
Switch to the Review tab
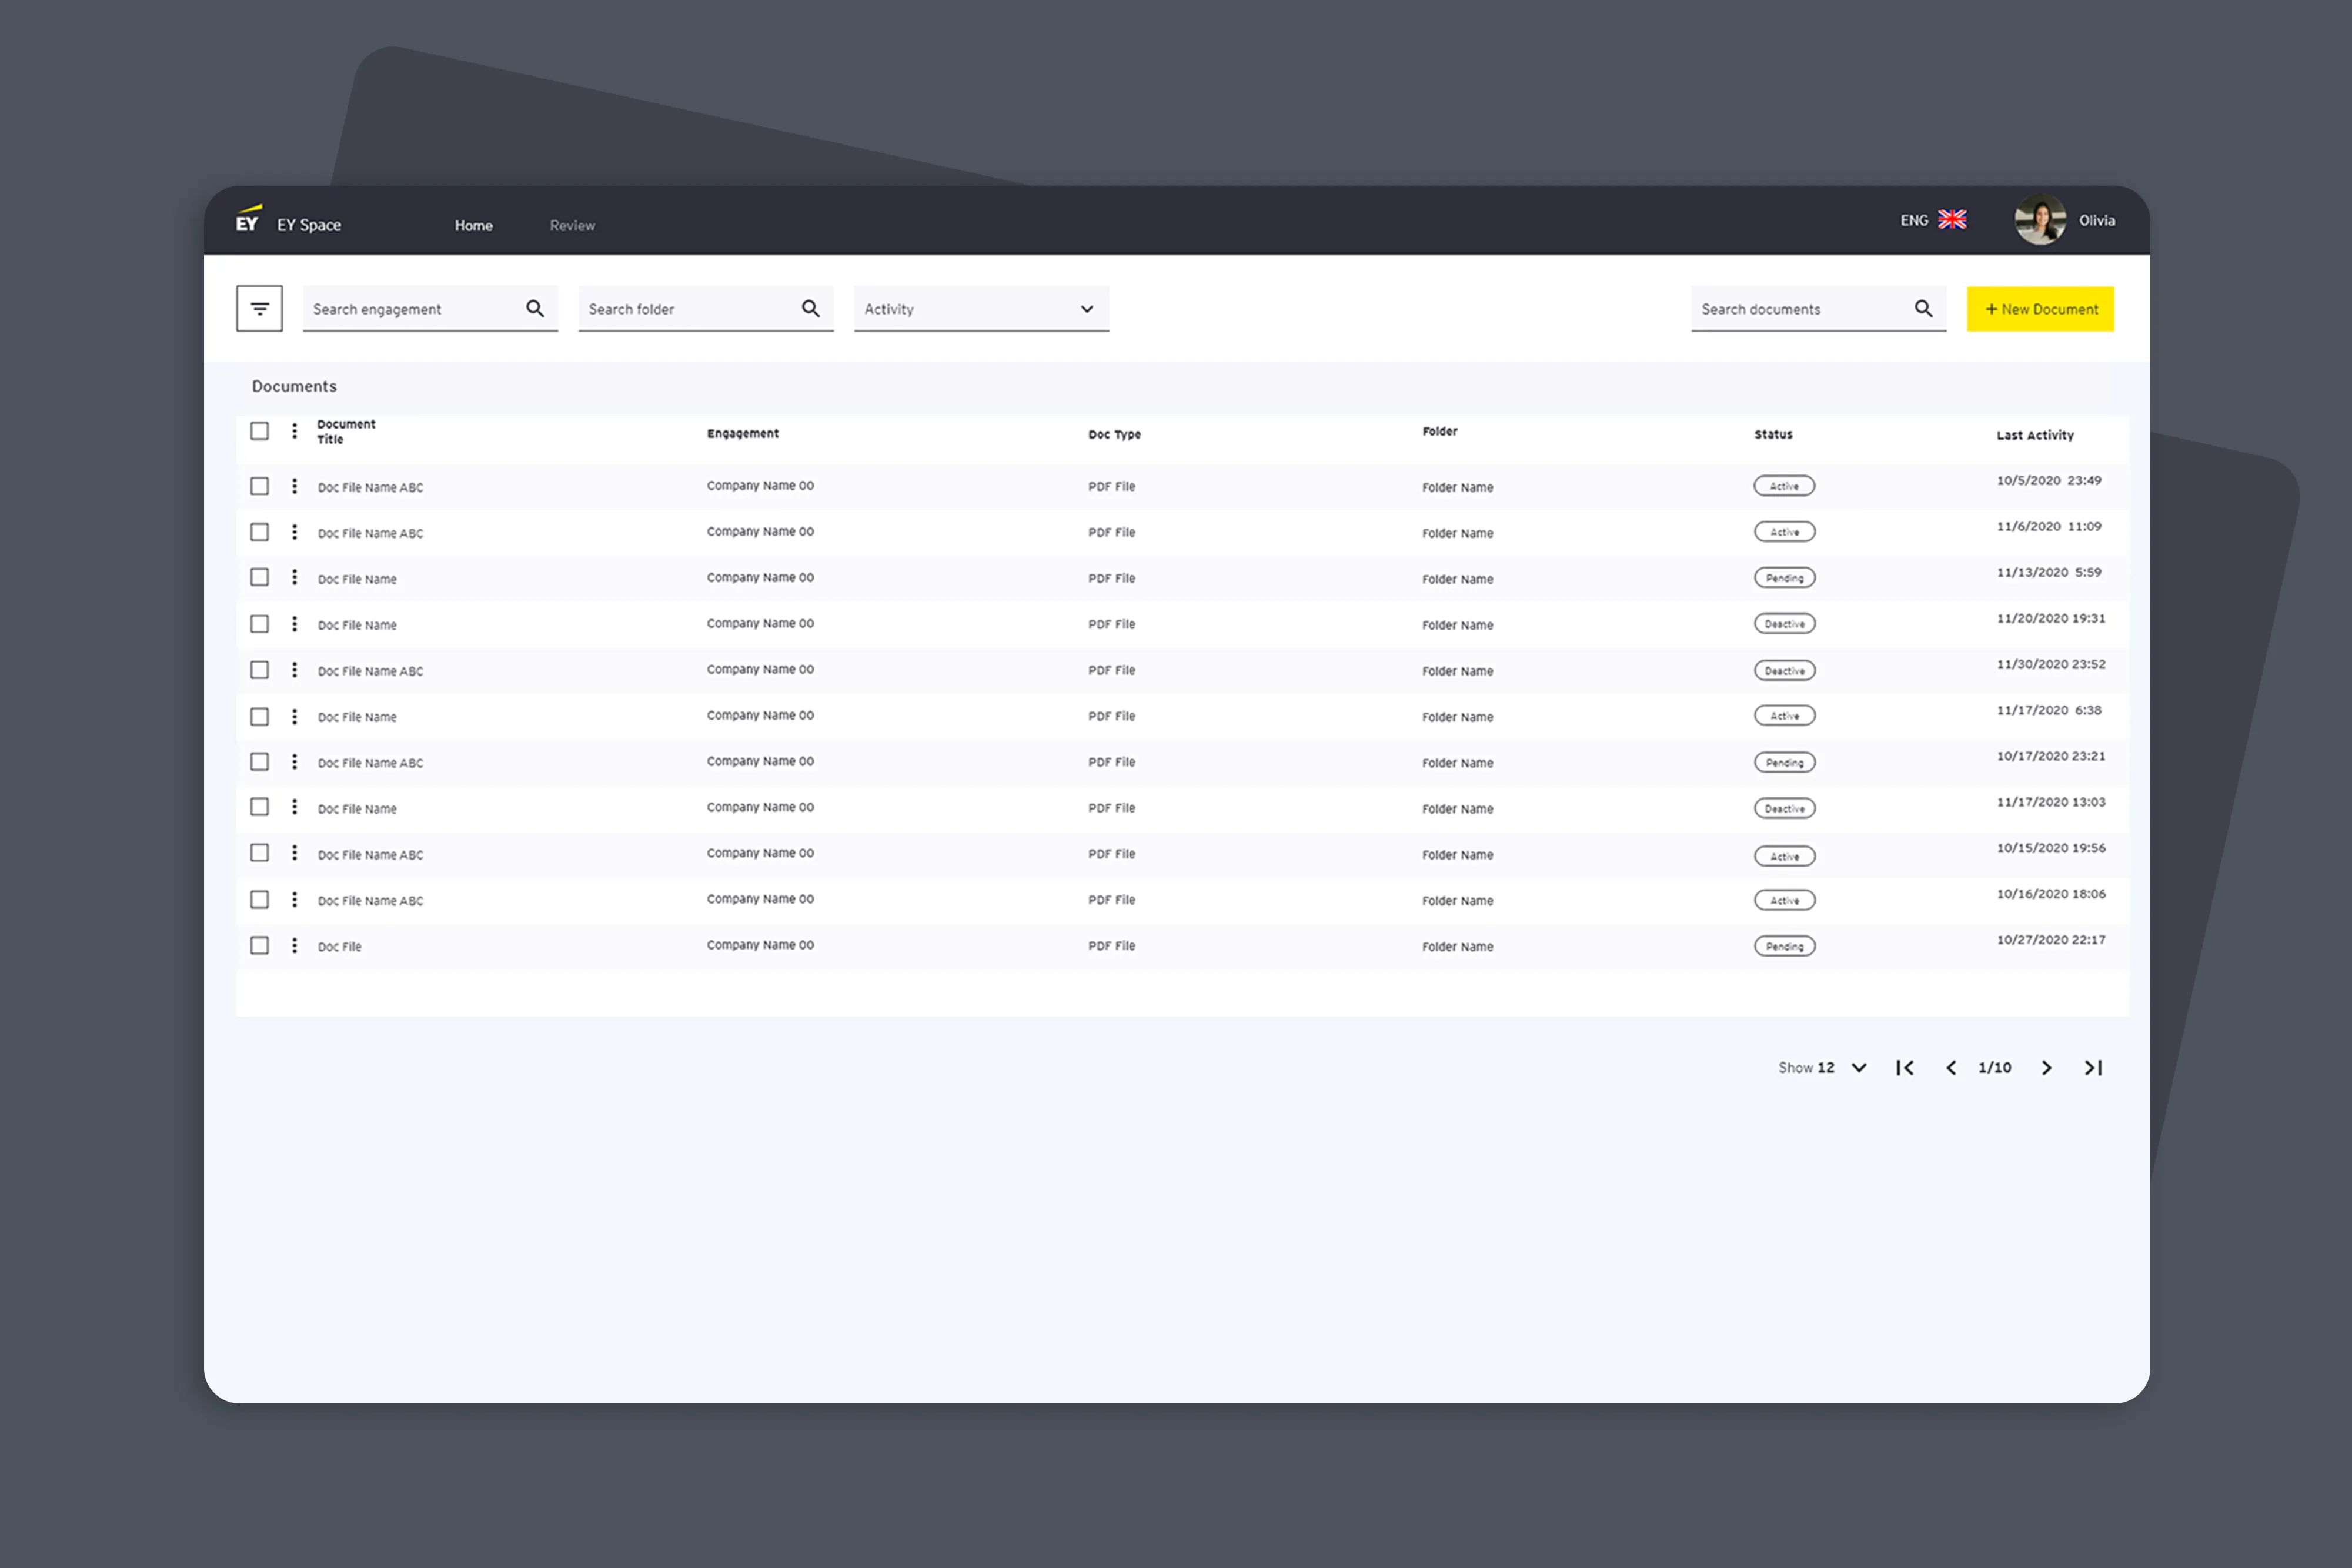(572, 226)
